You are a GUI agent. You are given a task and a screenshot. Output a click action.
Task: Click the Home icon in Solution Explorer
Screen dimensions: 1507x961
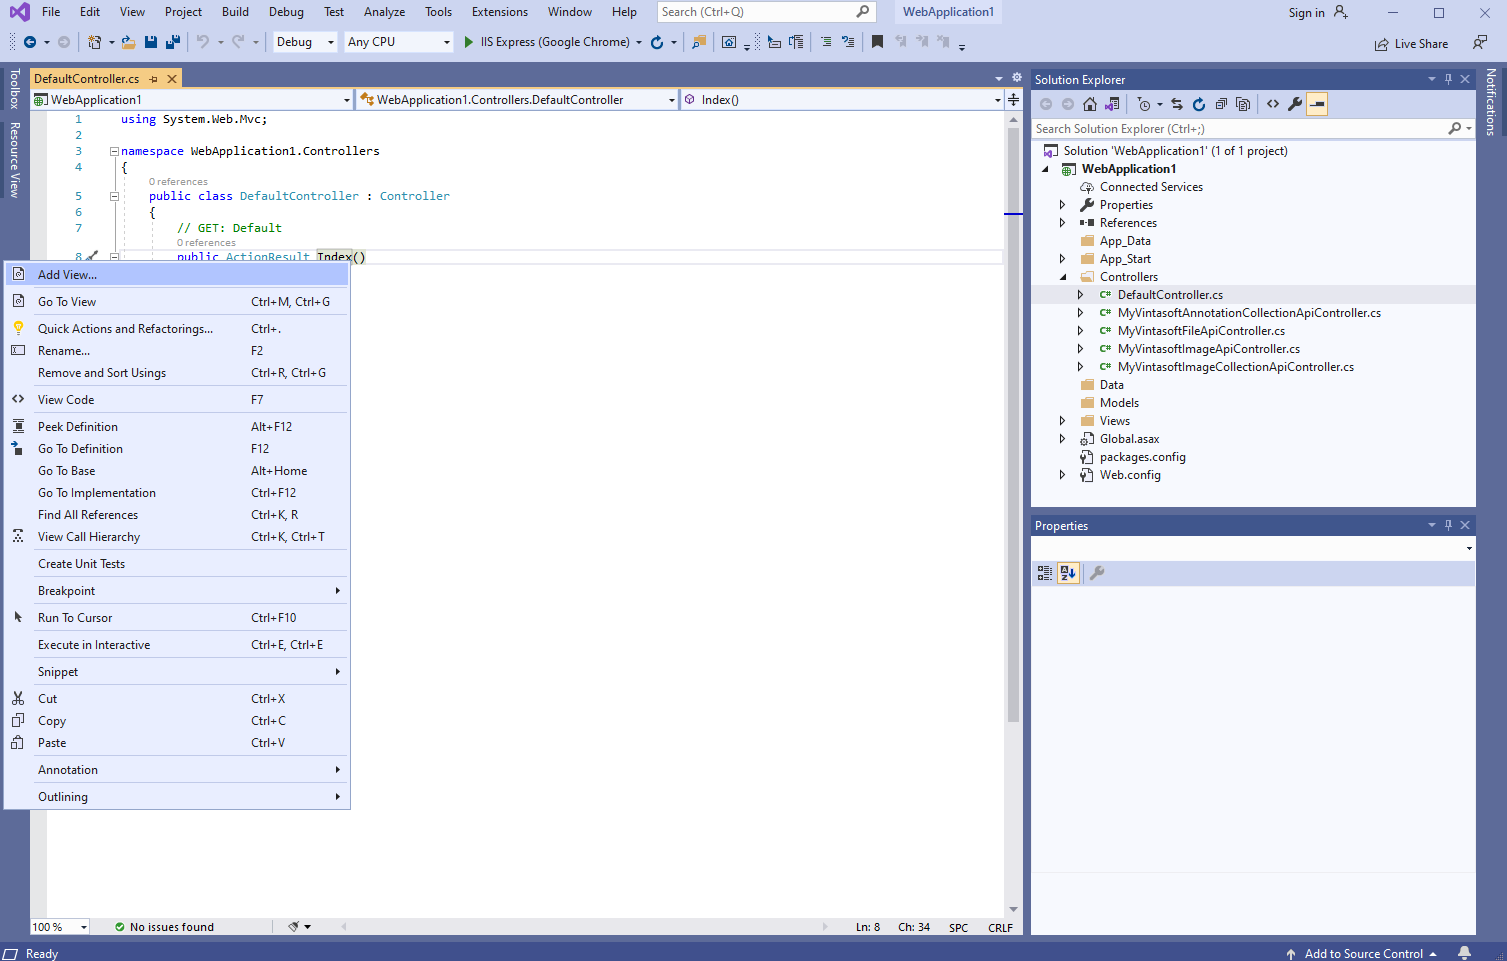click(x=1090, y=104)
